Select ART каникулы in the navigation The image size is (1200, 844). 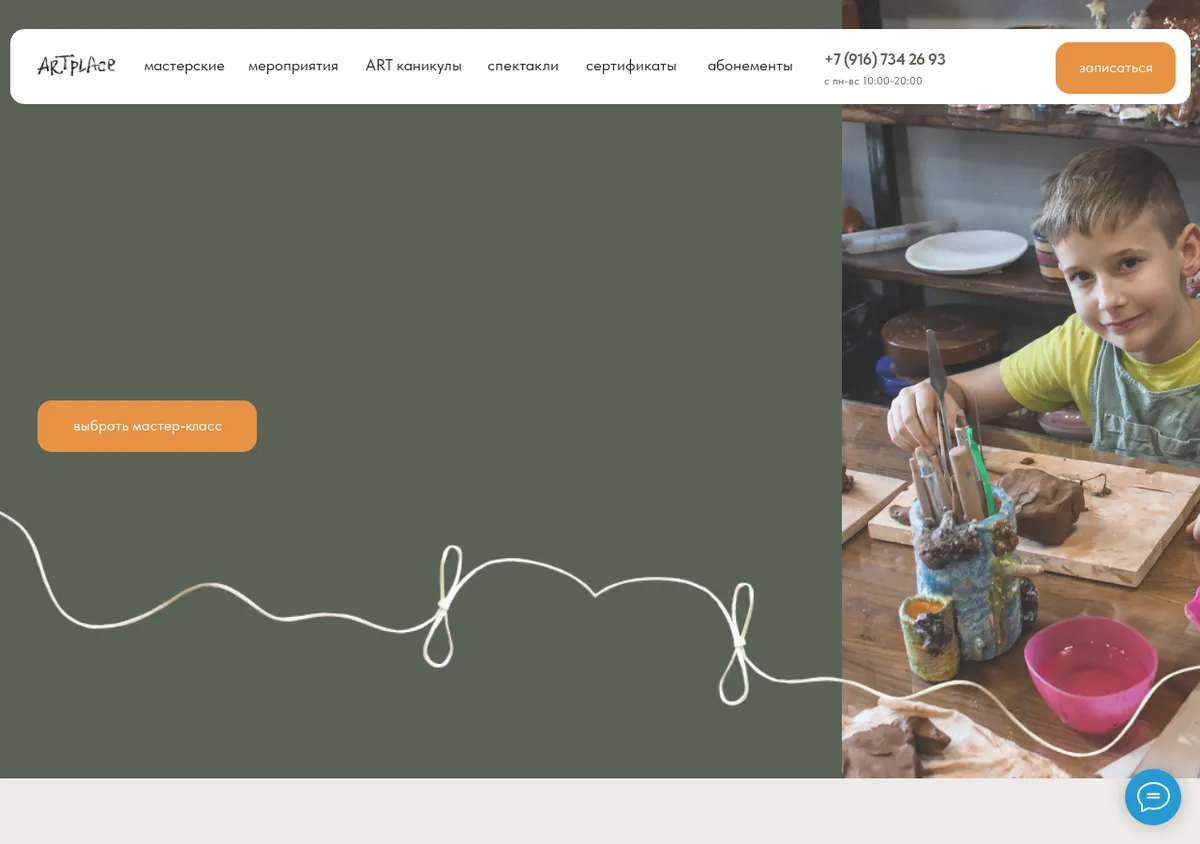coord(414,66)
